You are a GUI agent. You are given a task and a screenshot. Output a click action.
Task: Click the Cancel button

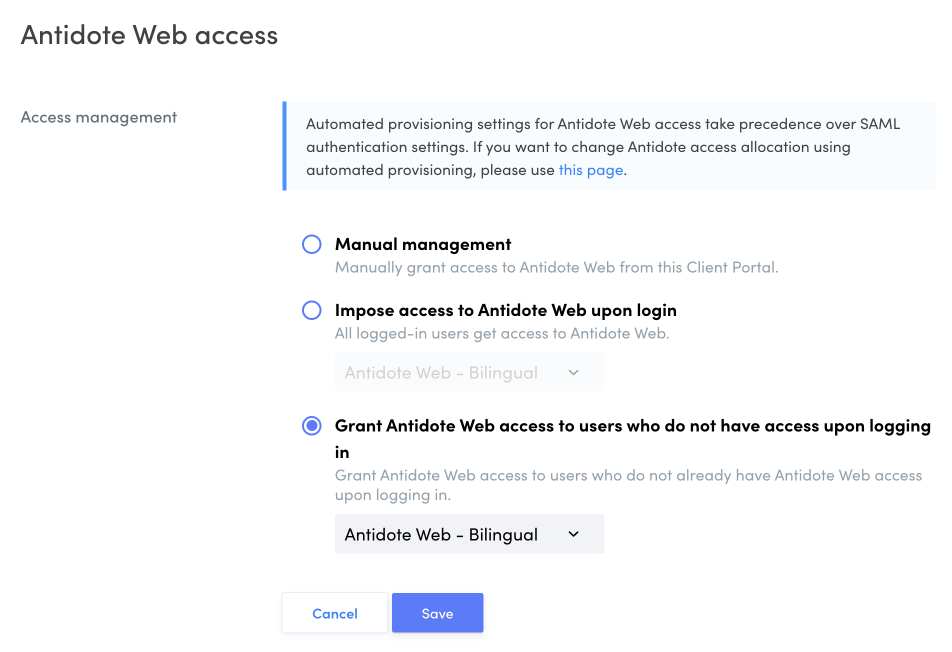pos(335,613)
